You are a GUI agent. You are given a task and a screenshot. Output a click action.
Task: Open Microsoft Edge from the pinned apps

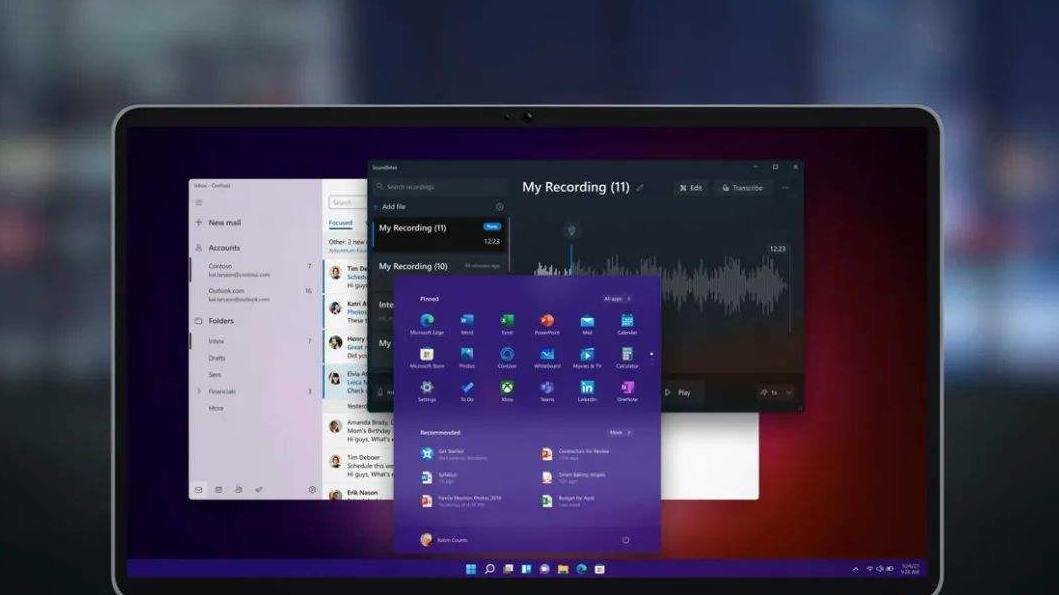click(425, 321)
